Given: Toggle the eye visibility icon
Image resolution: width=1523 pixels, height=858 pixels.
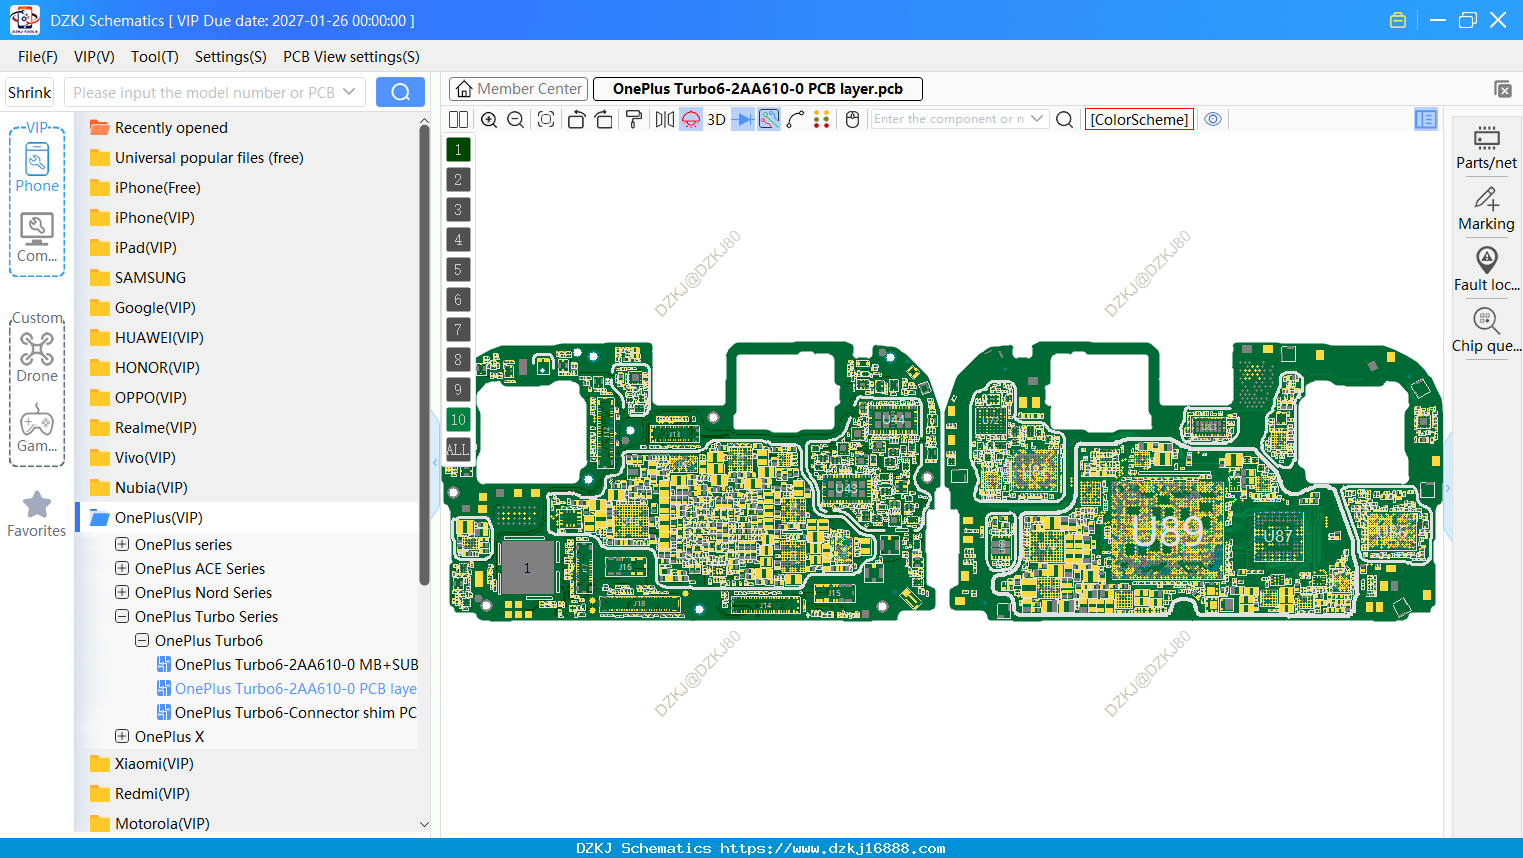Looking at the screenshot, I should click(x=1213, y=119).
